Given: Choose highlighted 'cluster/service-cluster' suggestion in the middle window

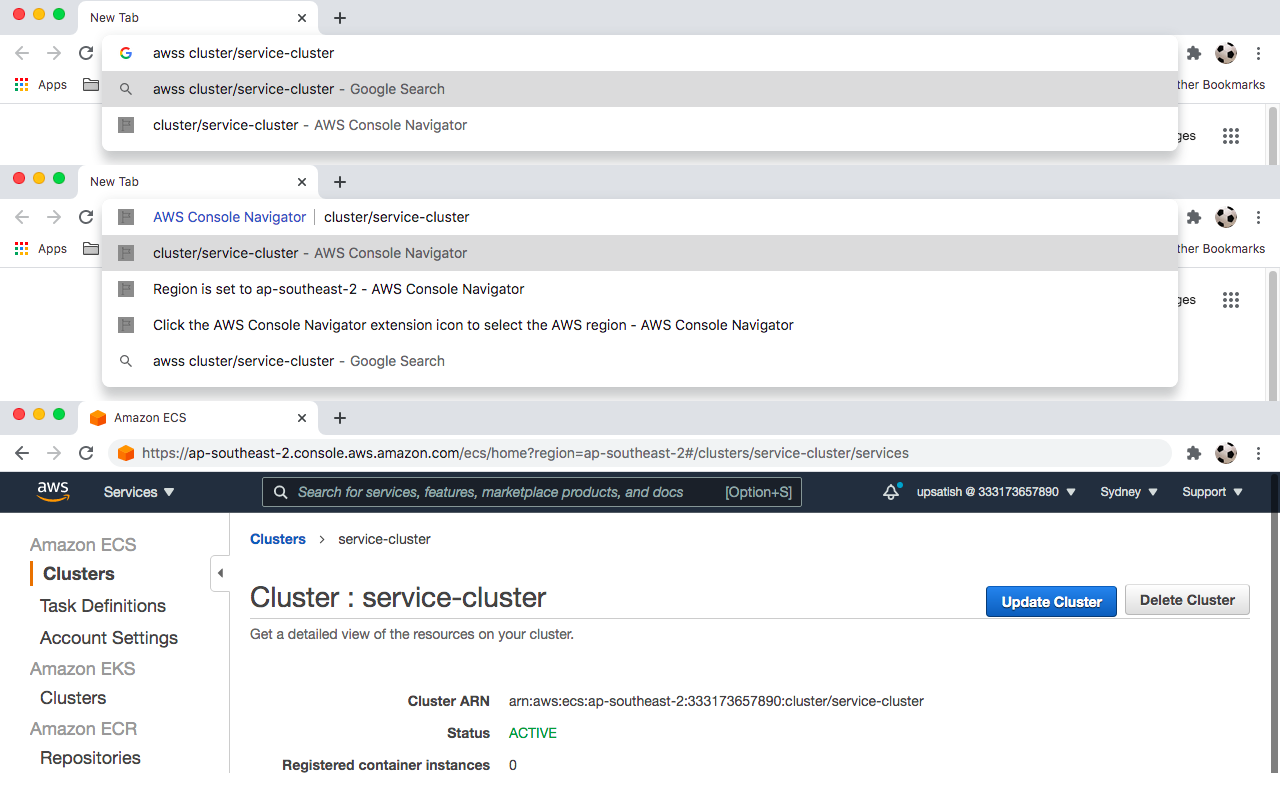Looking at the screenshot, I should pos(640,253).
